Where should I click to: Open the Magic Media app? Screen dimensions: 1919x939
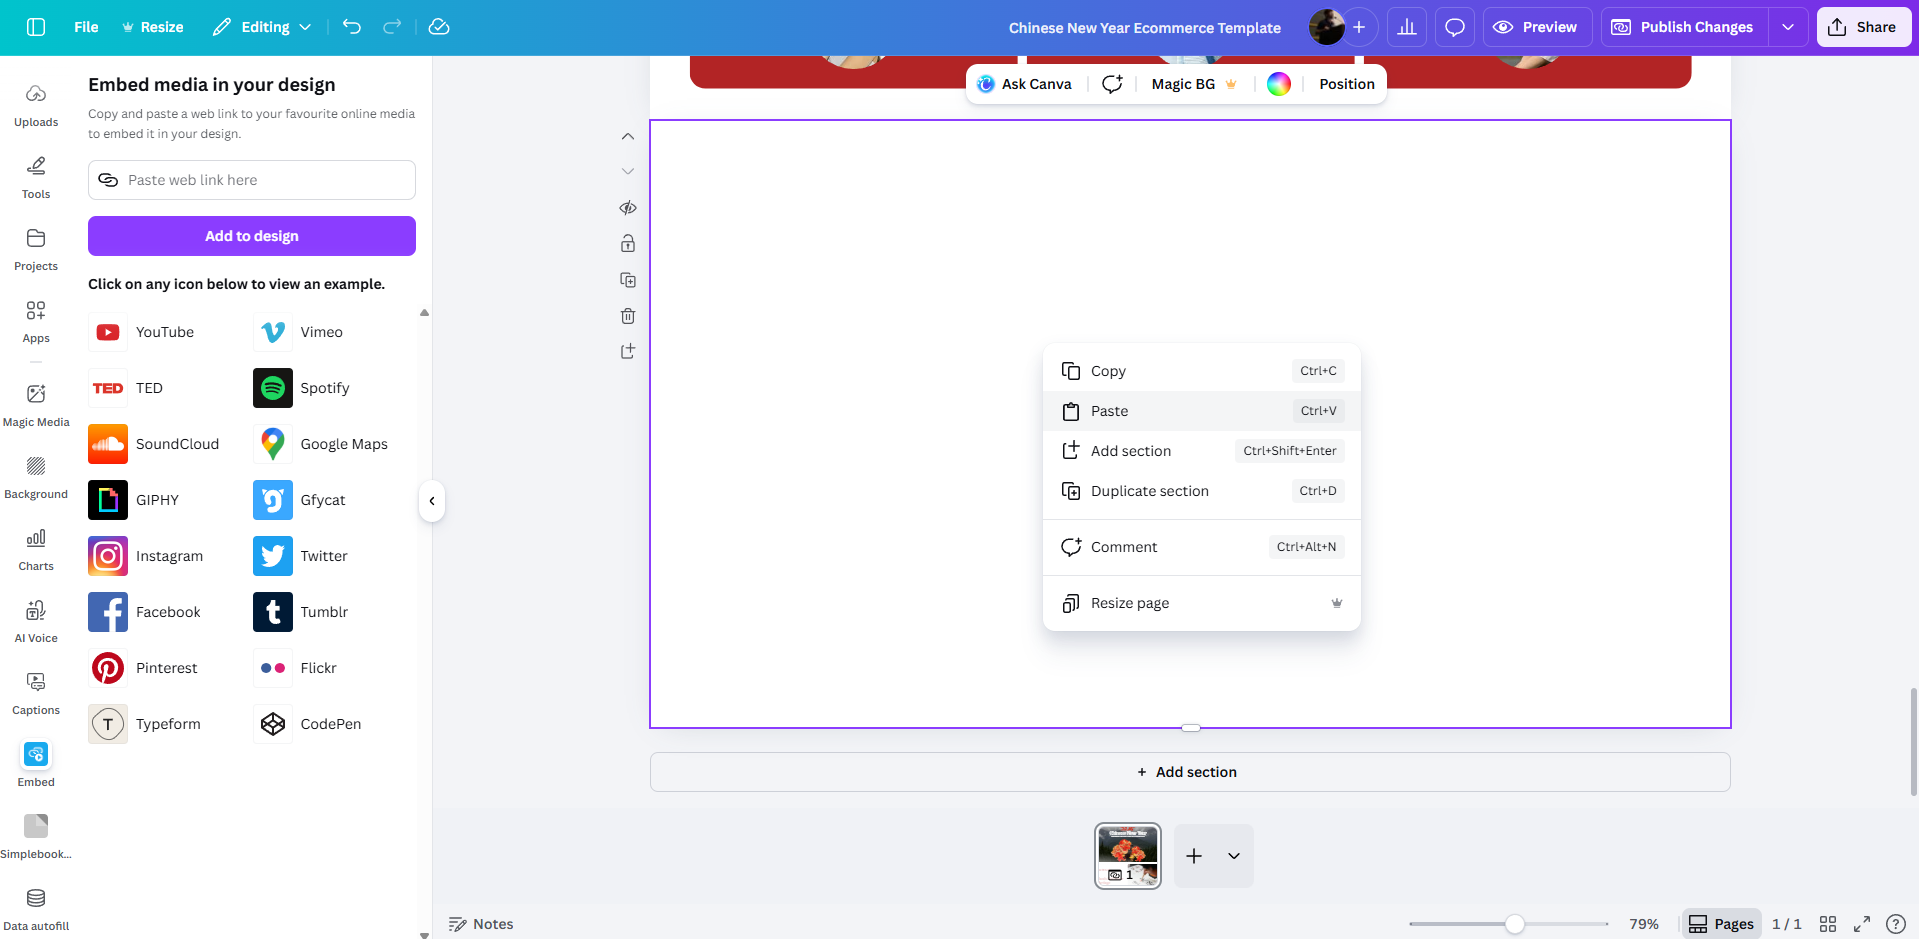pos(36,405)
